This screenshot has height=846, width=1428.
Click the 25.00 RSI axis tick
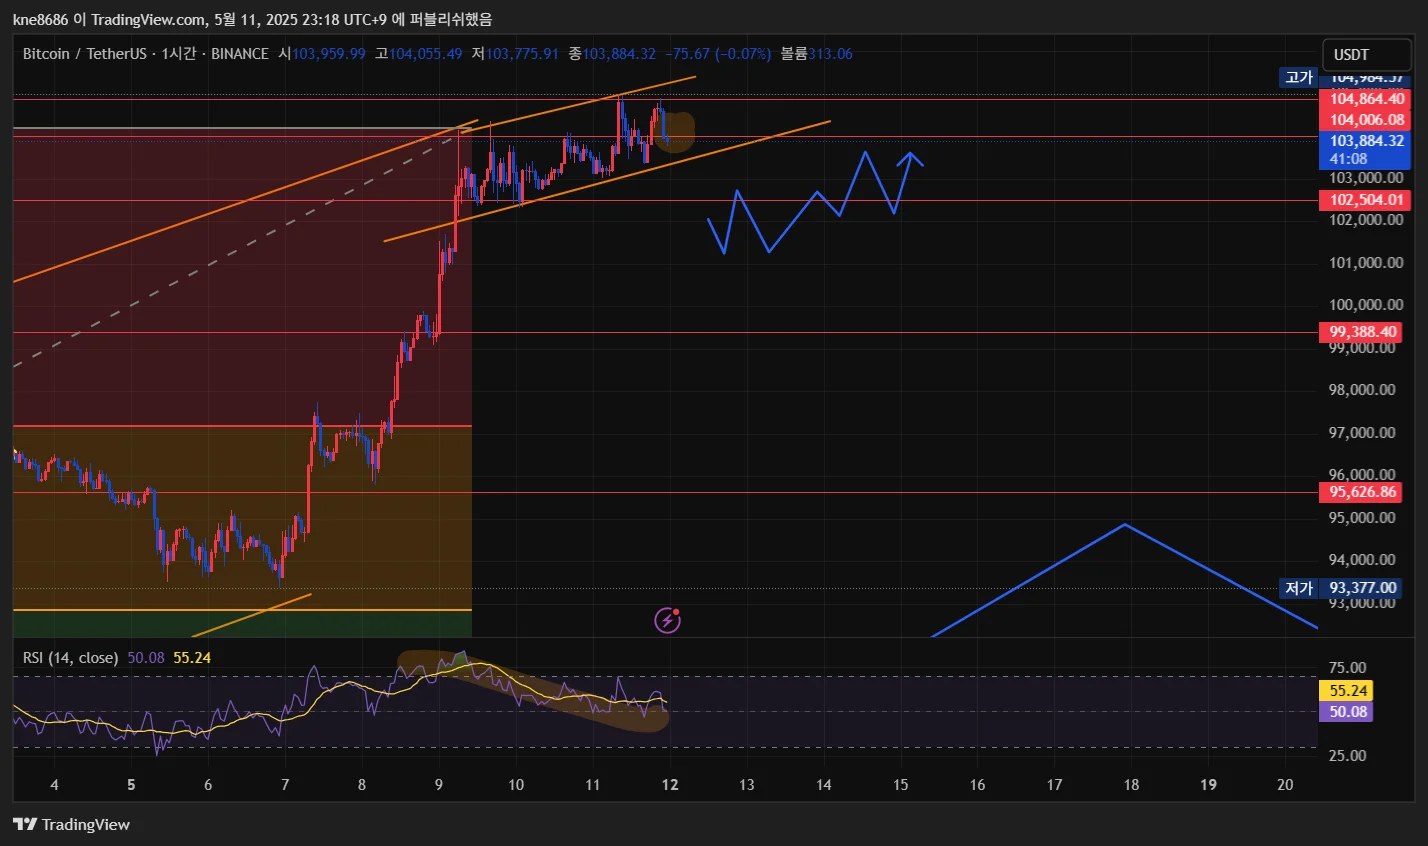pos(1347,756)
